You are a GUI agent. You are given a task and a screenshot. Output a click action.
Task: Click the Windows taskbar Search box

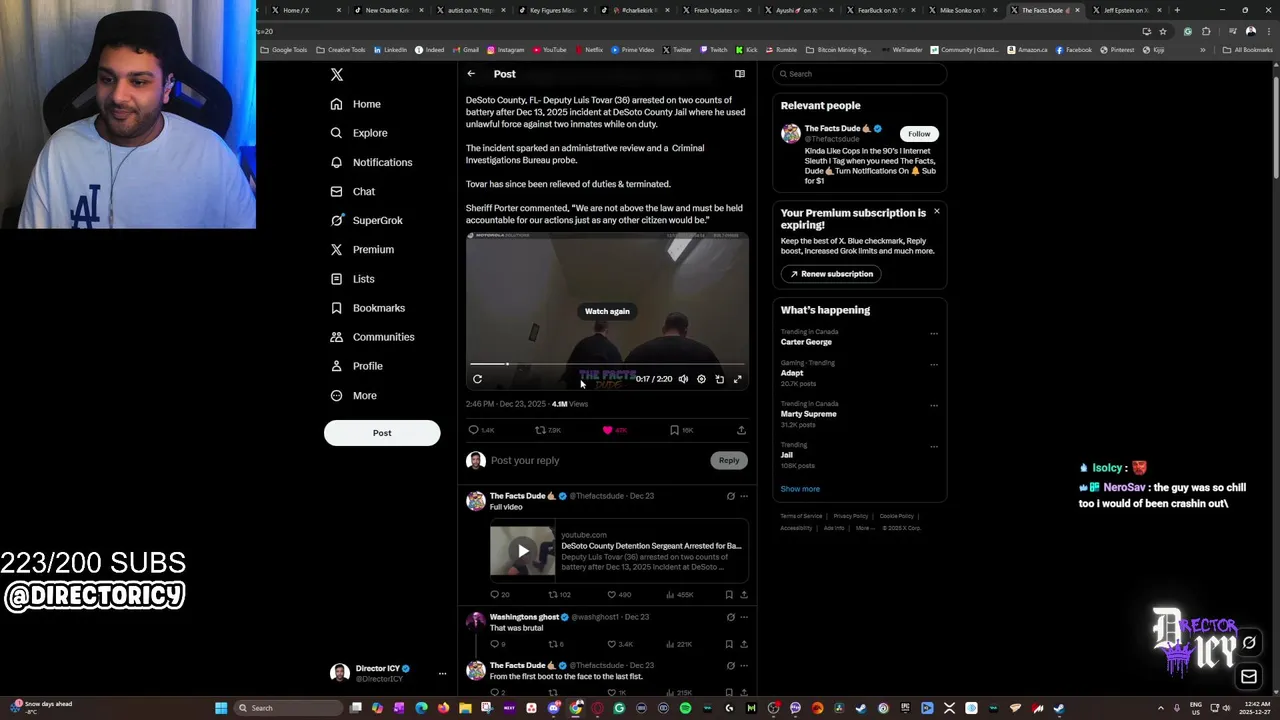coord(288,708)
